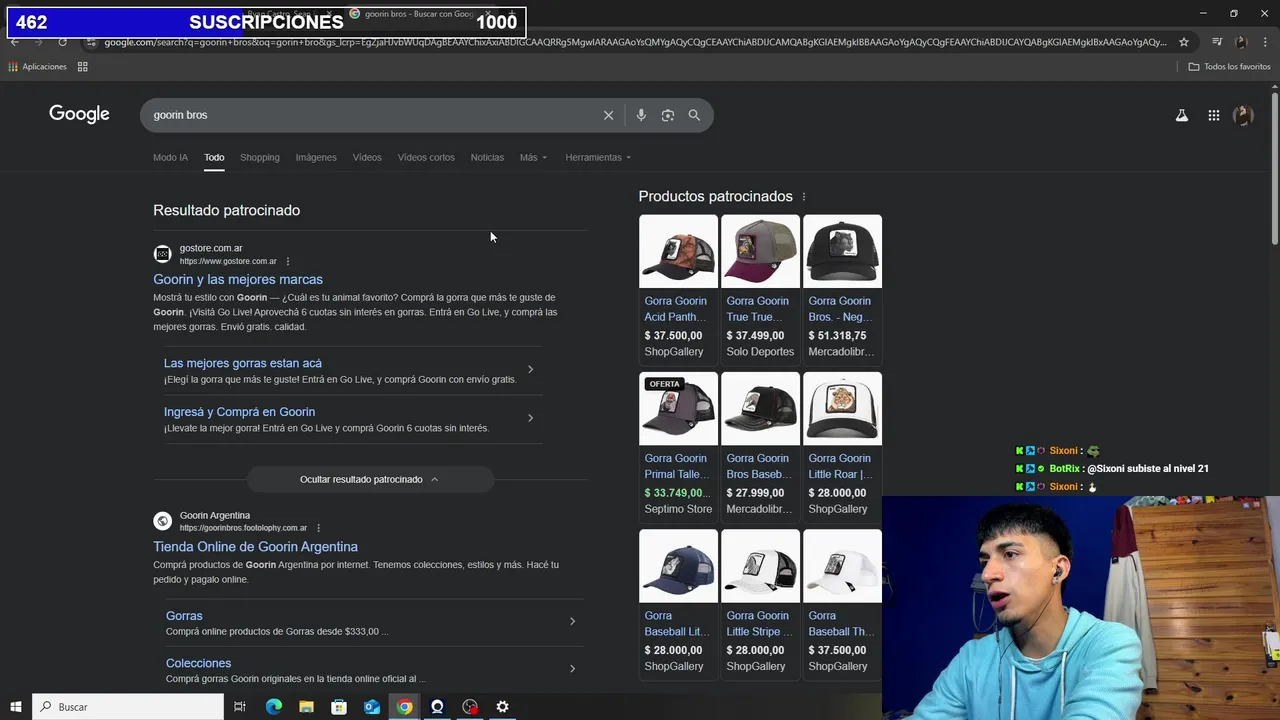Screen dimensions: 1280x720
Task: Open Outlook from taskbar
Action: pos(372,707)
